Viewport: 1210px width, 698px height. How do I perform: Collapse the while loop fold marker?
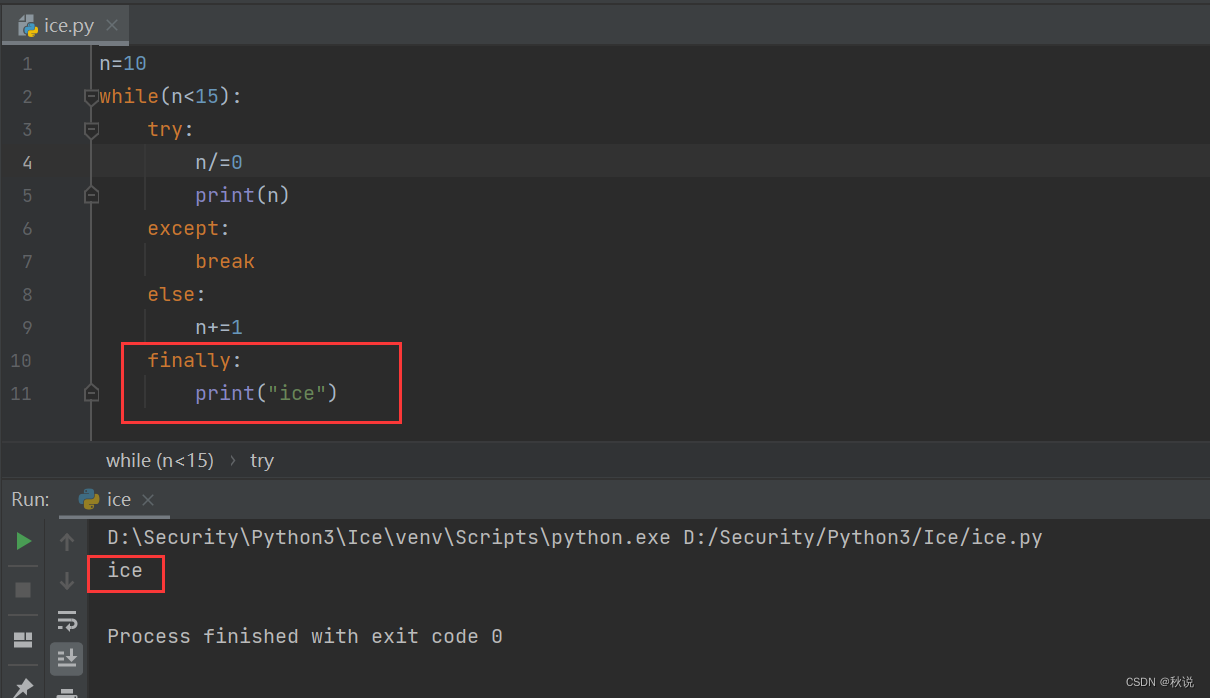92,96
